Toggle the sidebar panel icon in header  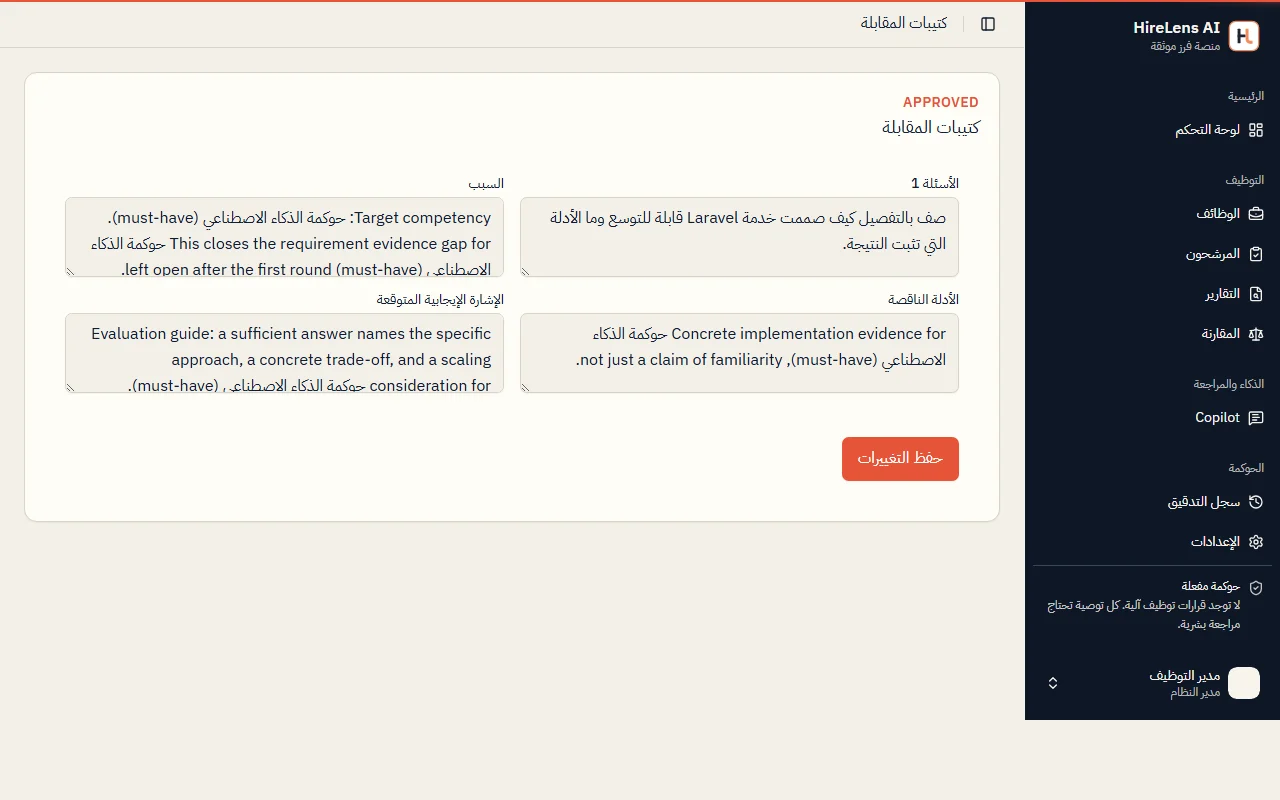point(988,24)
